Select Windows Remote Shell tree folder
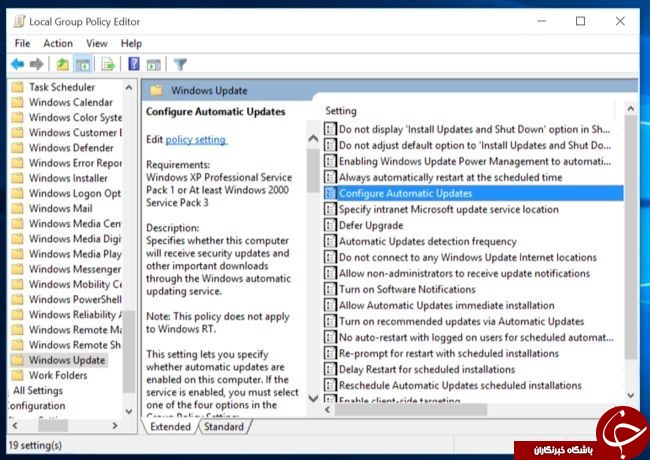The width and height of the screenshot is (650, 460). [x=75, y=345]
